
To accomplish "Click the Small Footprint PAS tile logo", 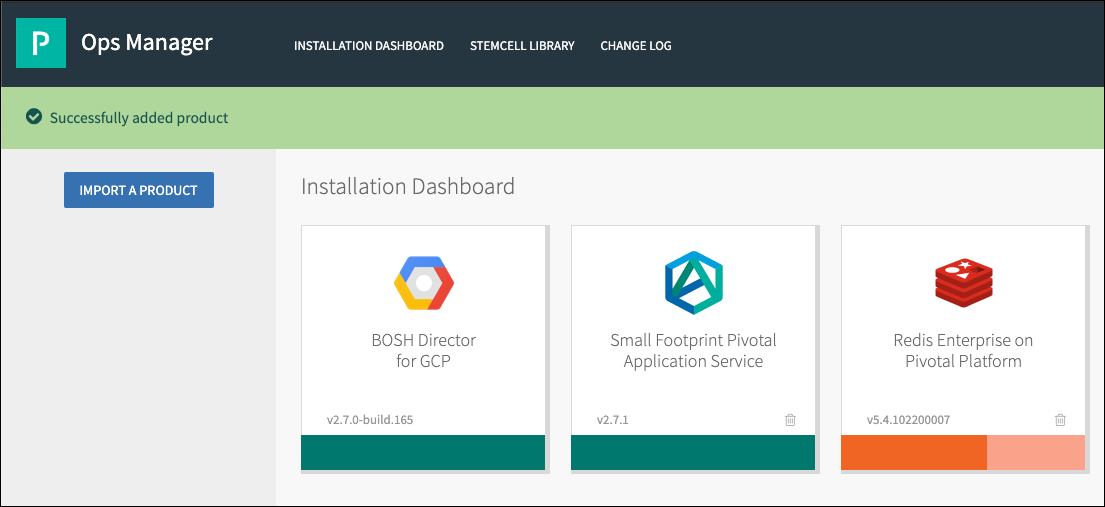I will [x=693, y=284].
